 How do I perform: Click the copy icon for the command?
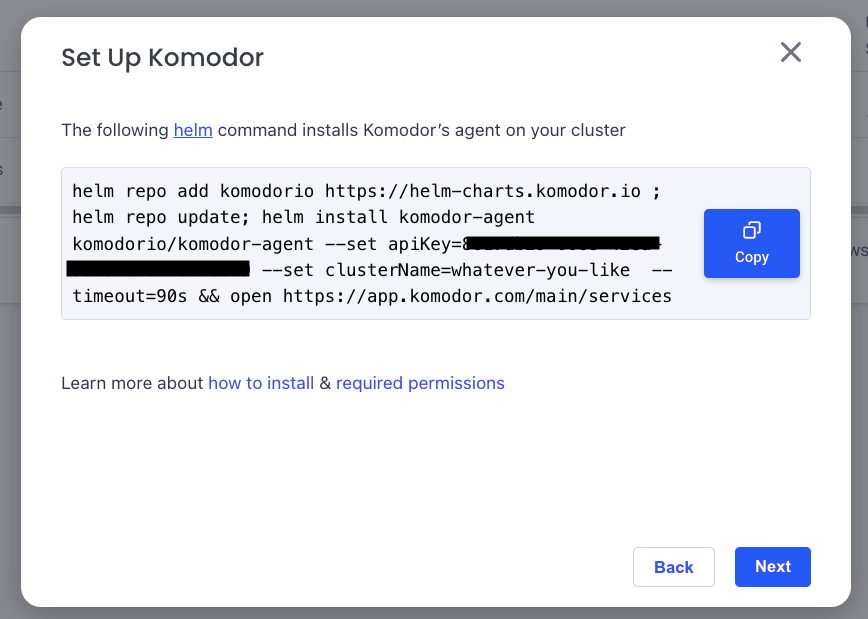point(752,231)
